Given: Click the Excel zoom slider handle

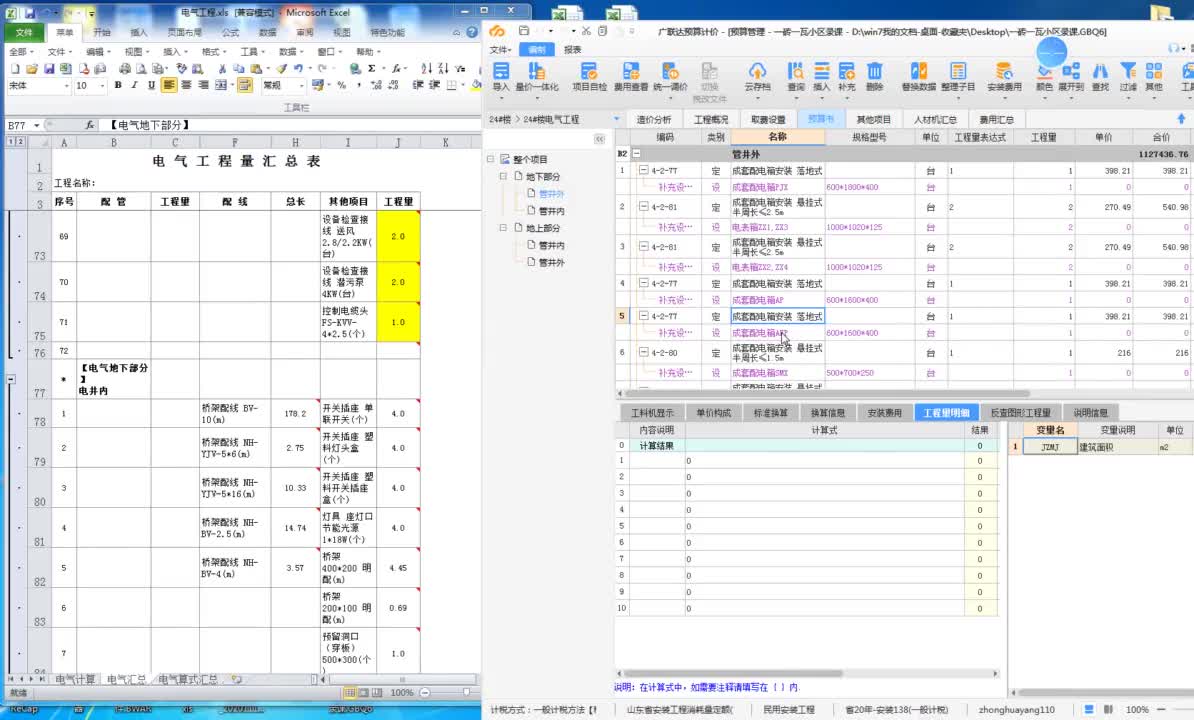Looking at the screenshot, I should pos(466,693).
